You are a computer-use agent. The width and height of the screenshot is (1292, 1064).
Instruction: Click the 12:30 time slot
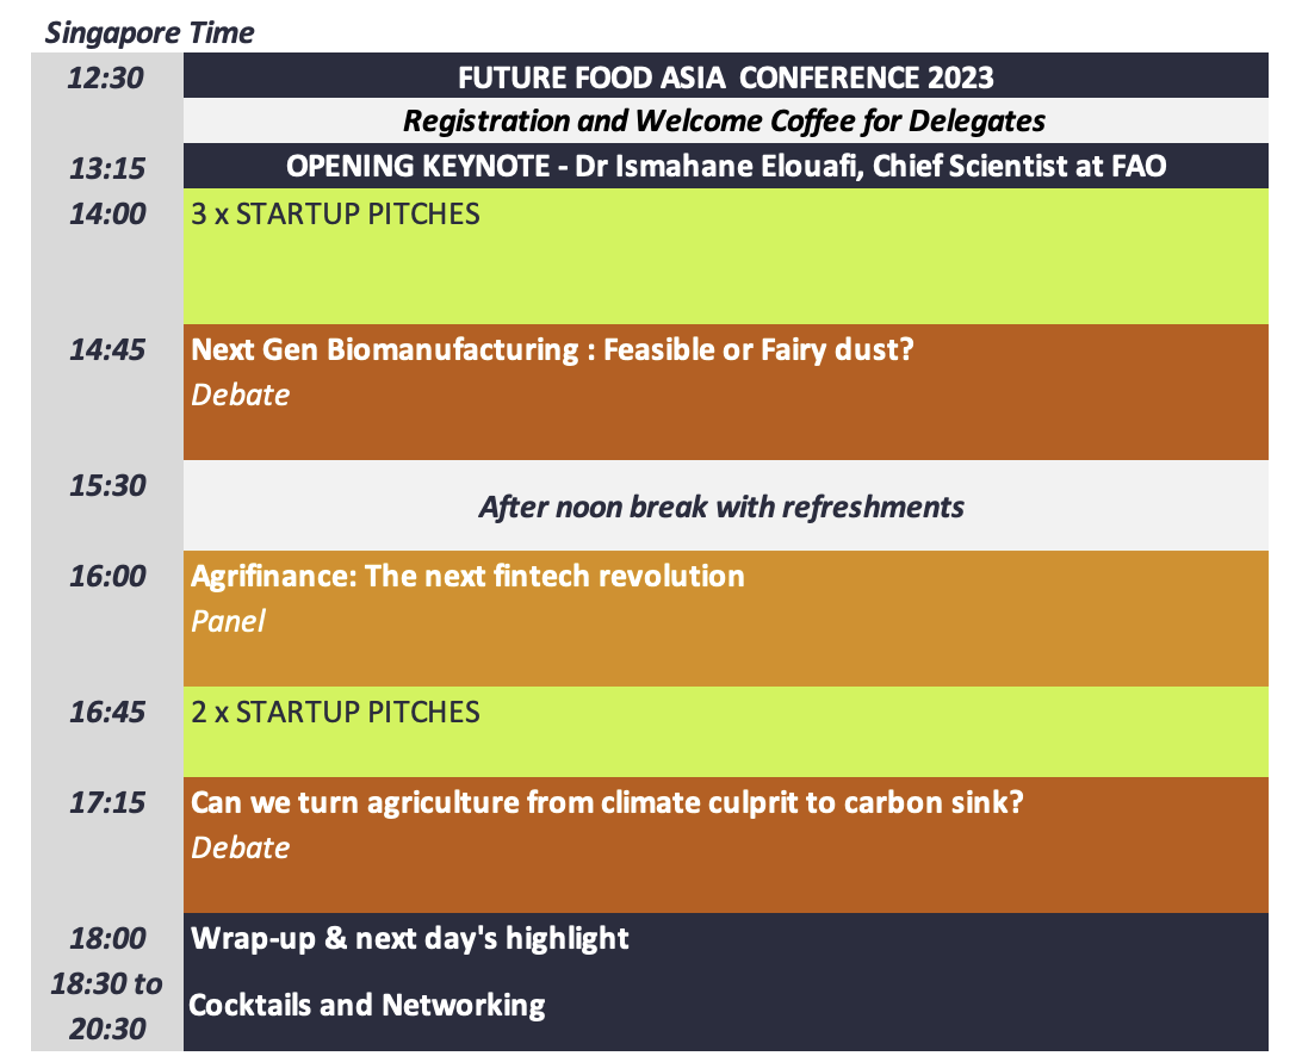click(106, 78)
